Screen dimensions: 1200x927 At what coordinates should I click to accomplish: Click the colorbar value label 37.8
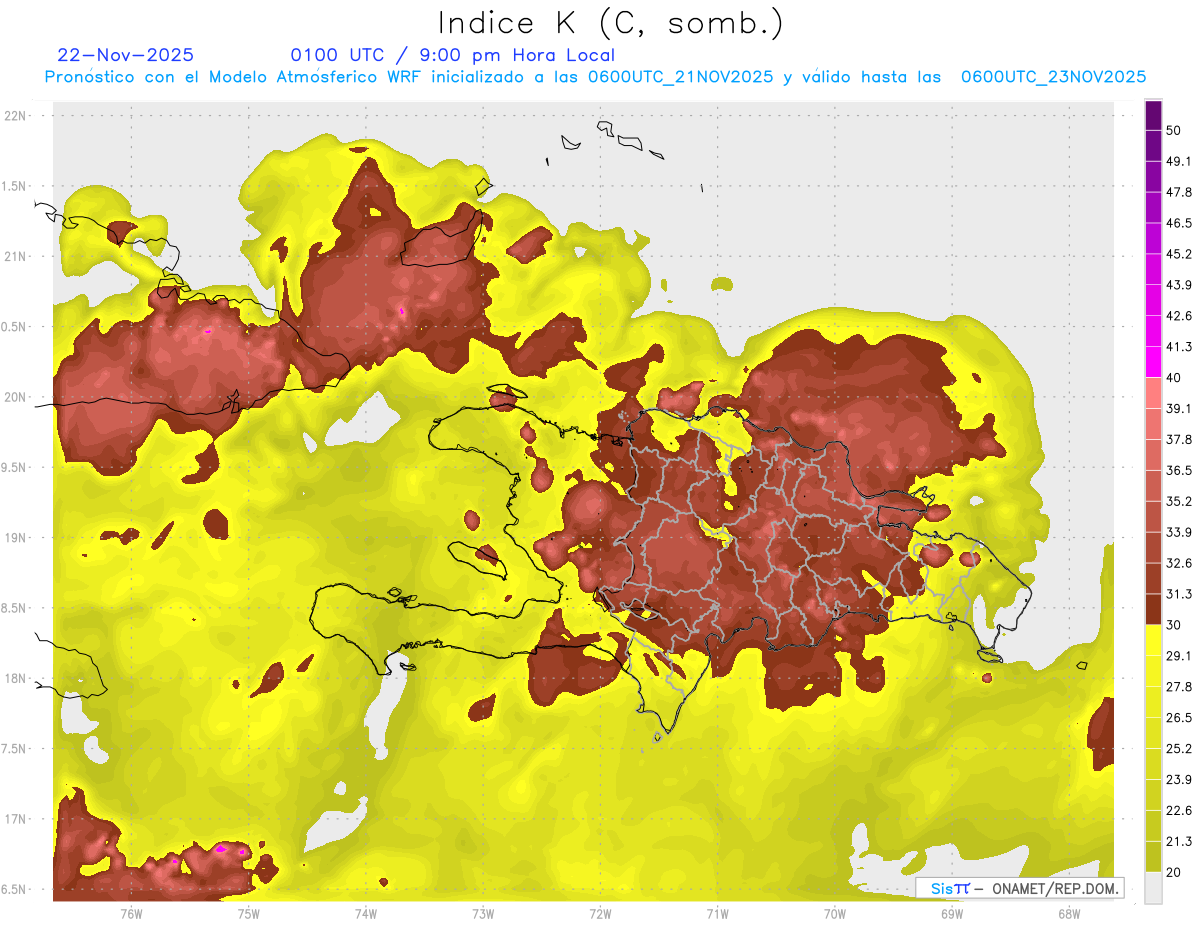[x=1179, y=439]
